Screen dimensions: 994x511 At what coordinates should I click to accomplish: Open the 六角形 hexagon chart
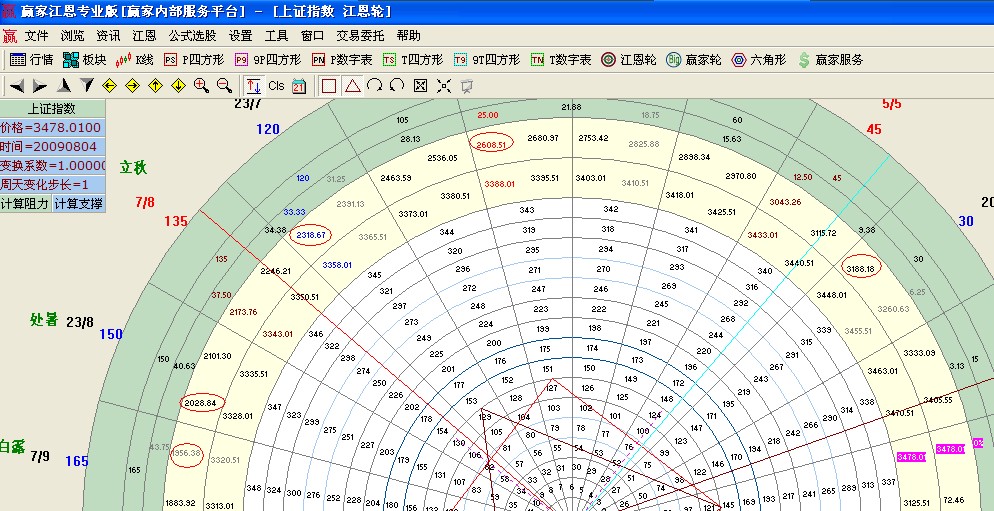760,60
